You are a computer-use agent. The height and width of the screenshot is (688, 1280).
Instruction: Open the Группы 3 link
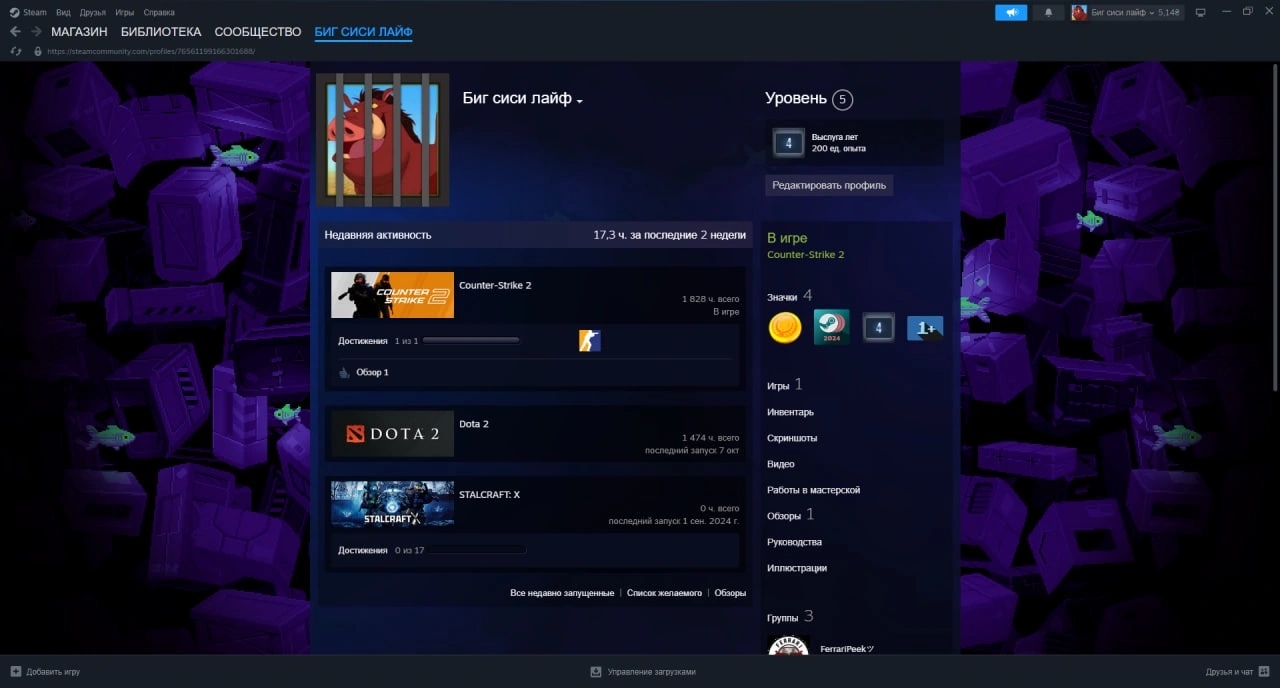(x=790, y=617)
